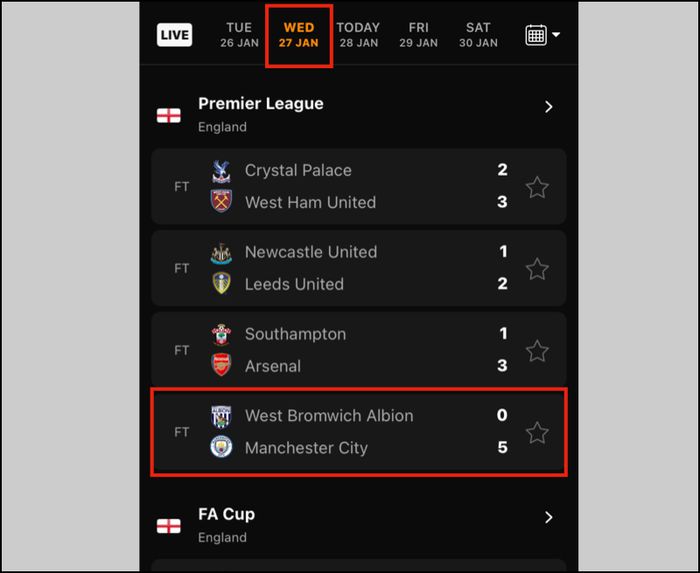Switch to the TUE 26 JAN tab
Image resolution: width=700 pixels, height=573 pixels.
point(239,35)
